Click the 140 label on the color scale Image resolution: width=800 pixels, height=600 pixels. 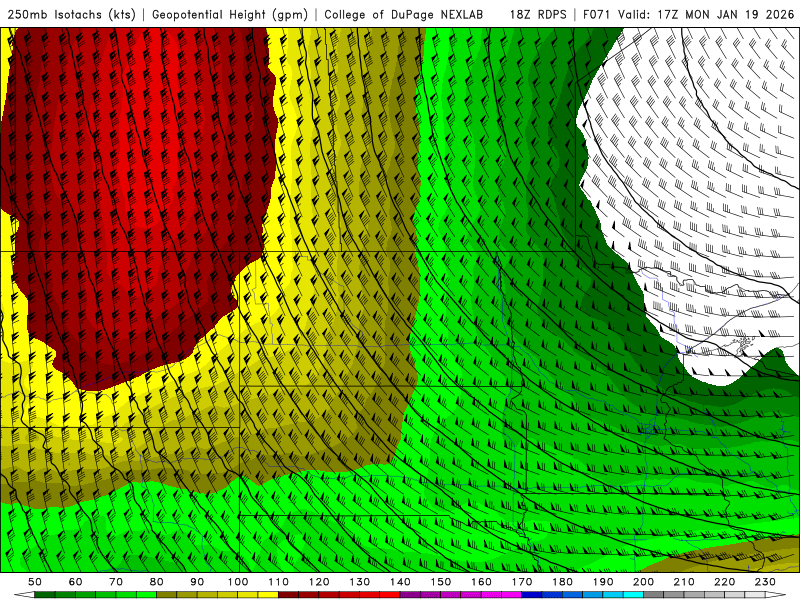coord(400,582)
